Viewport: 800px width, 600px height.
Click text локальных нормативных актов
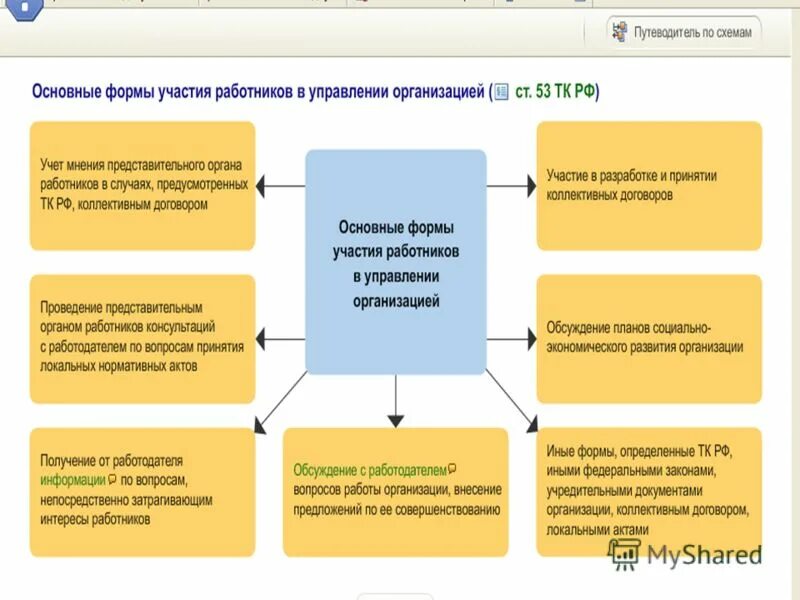(118, 366)
